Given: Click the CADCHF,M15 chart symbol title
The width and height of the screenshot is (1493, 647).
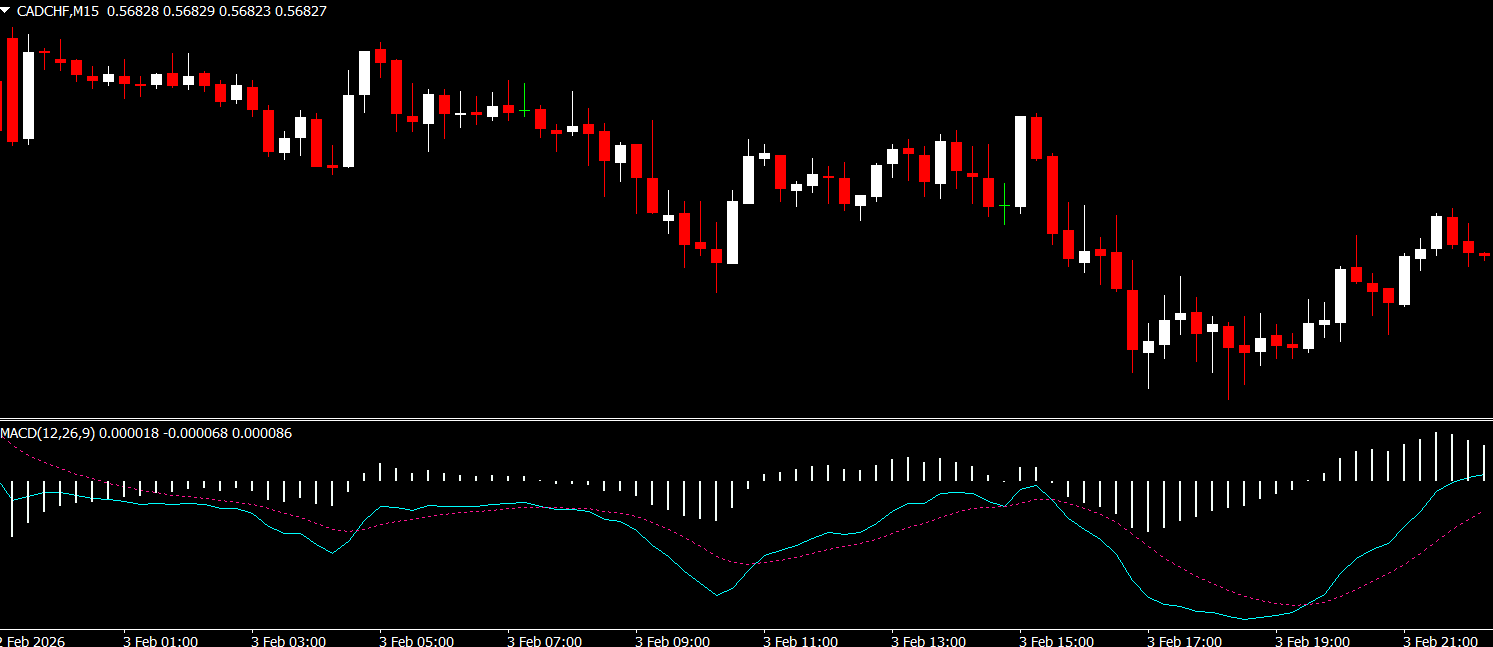Looking at the screenshot, I should tap(58, 11).
